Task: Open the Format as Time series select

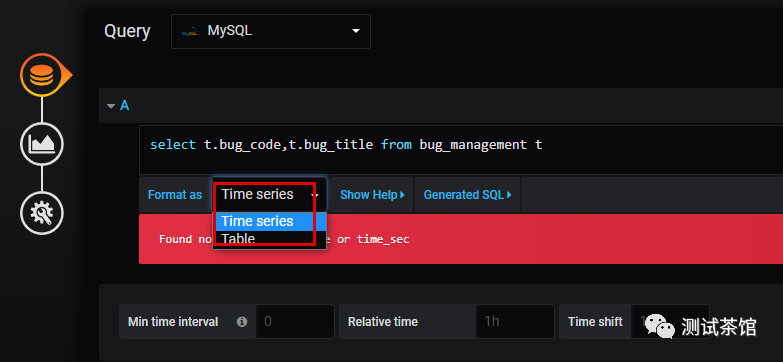Action: (270, 194)
